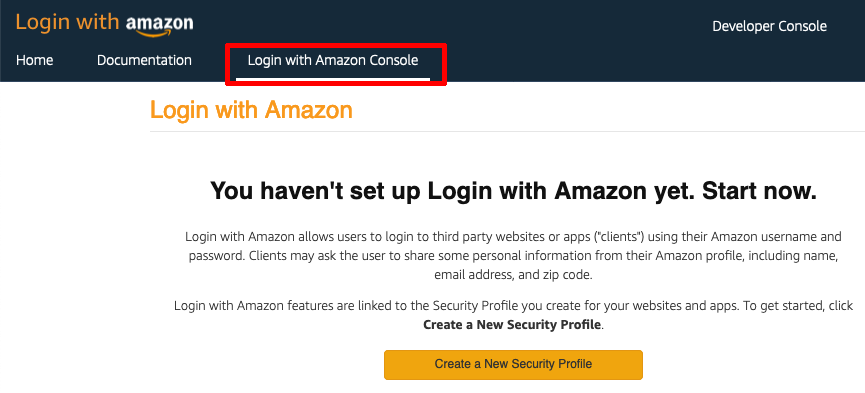865x393 pixels.
Task: Click the 'email address, and zip code' line
Action: (513, 275)
